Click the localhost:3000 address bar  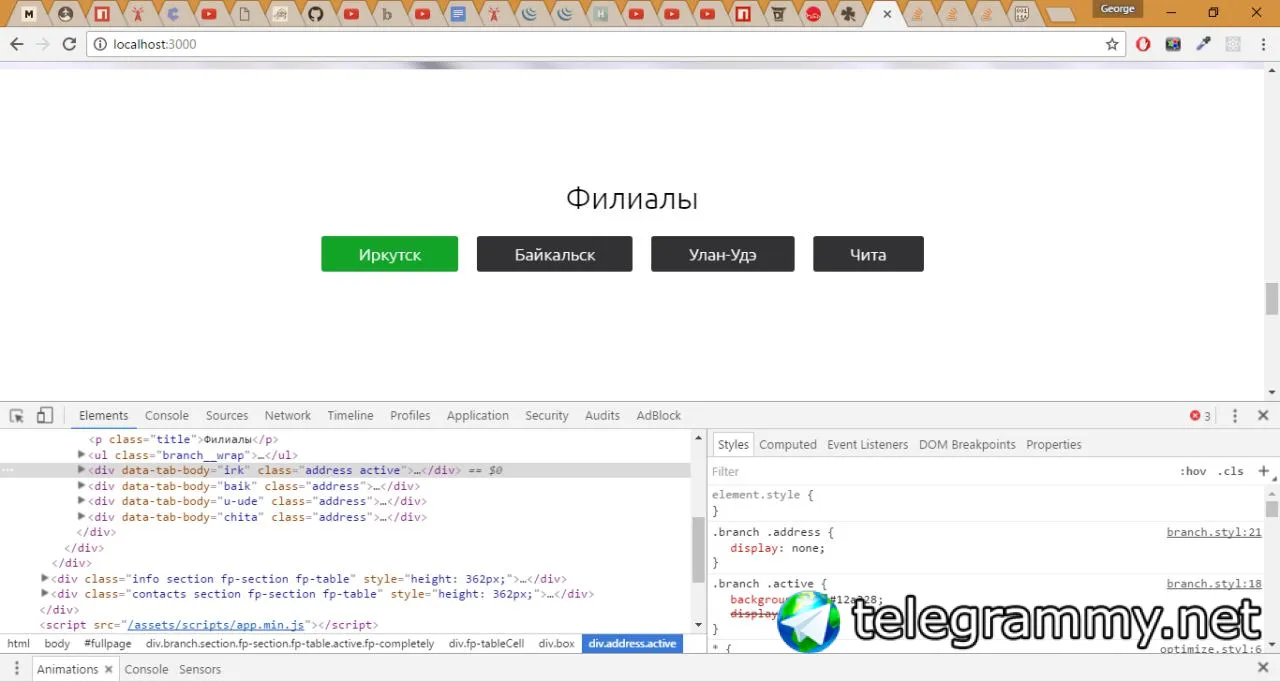click(600, 44)
